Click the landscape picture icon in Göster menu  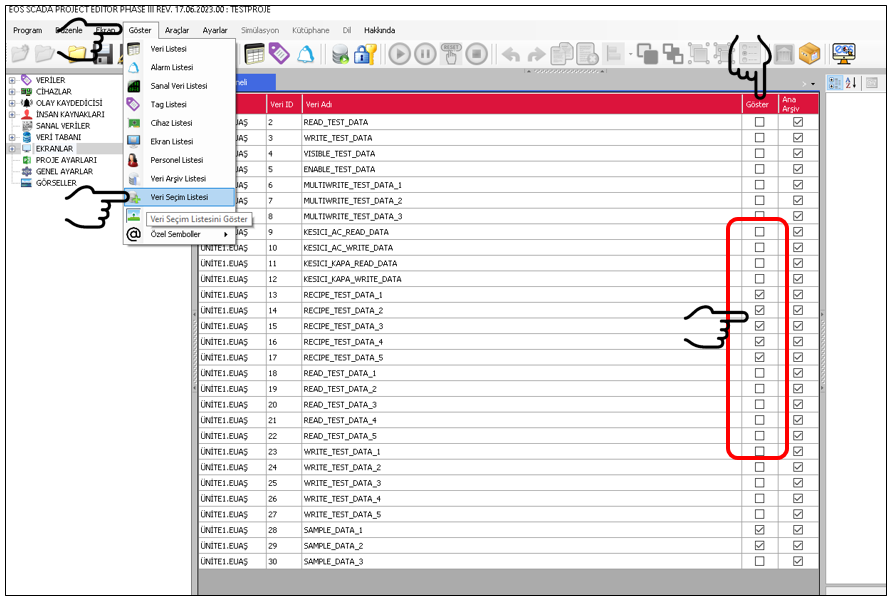pyautogui.click(x=133, y=215)
